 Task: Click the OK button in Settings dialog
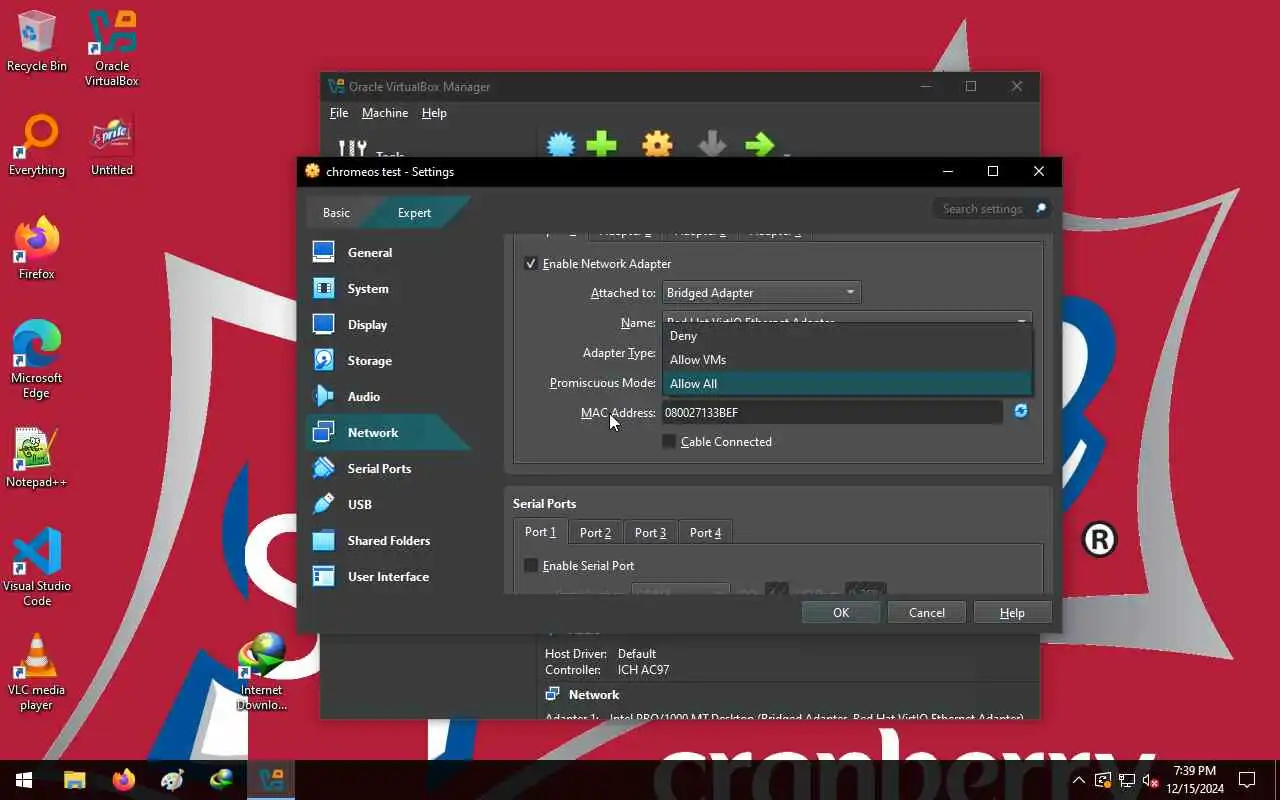click(x=841, y=613)
